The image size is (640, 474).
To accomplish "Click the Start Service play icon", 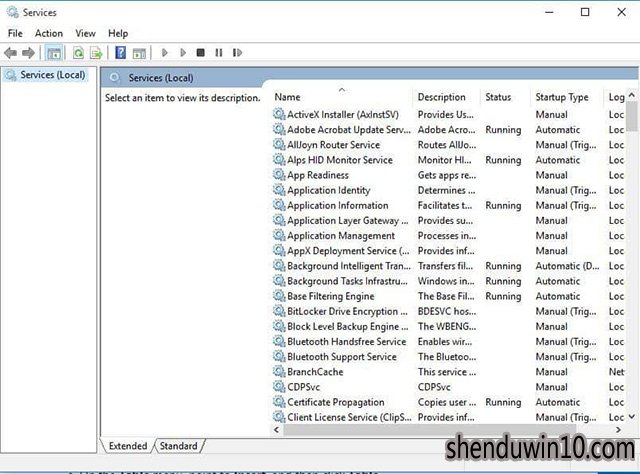I will (x=165, y=53).
